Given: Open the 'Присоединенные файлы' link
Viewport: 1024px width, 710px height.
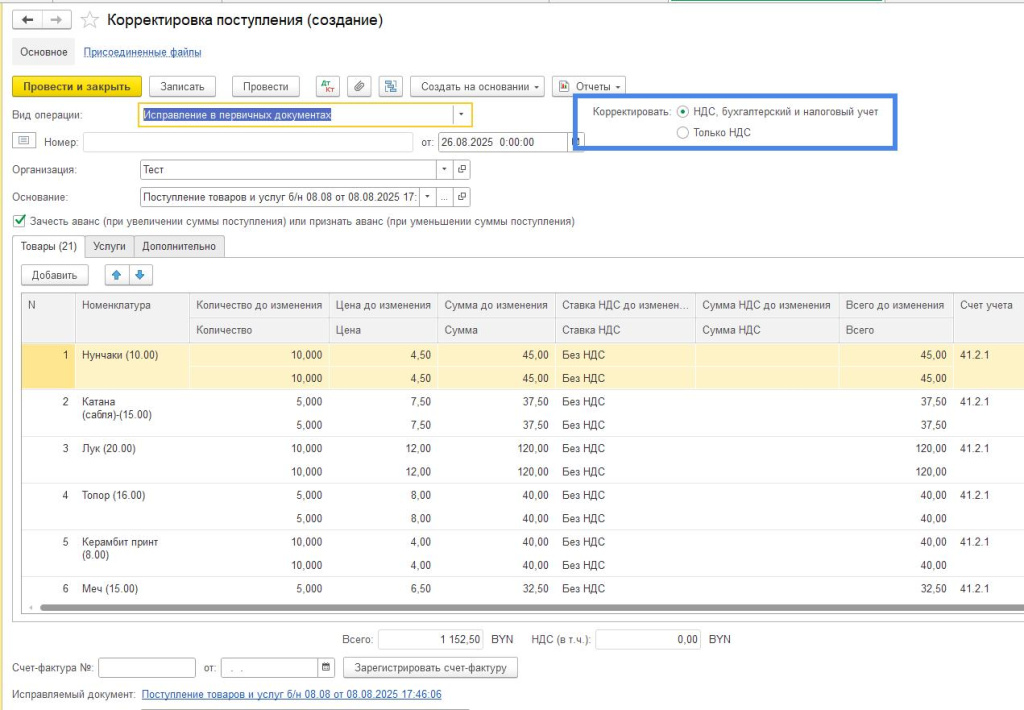Looking at the screenshot, I should click(x=142, y=52).
